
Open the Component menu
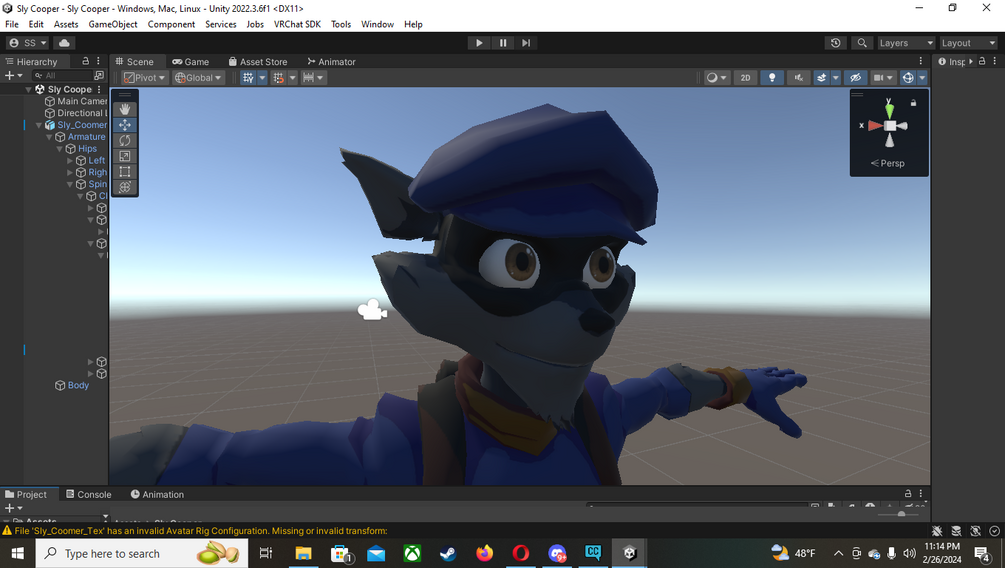tap(171, 24)
